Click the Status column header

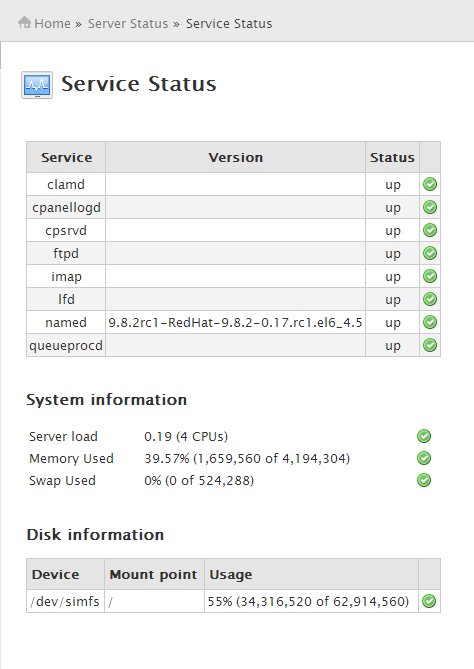(x=392, y=157)
